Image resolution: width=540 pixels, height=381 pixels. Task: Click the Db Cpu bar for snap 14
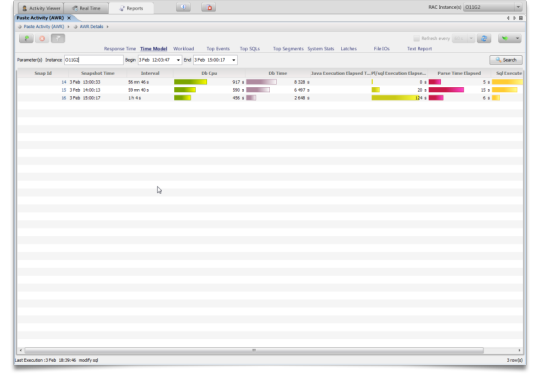click(190, 82)
